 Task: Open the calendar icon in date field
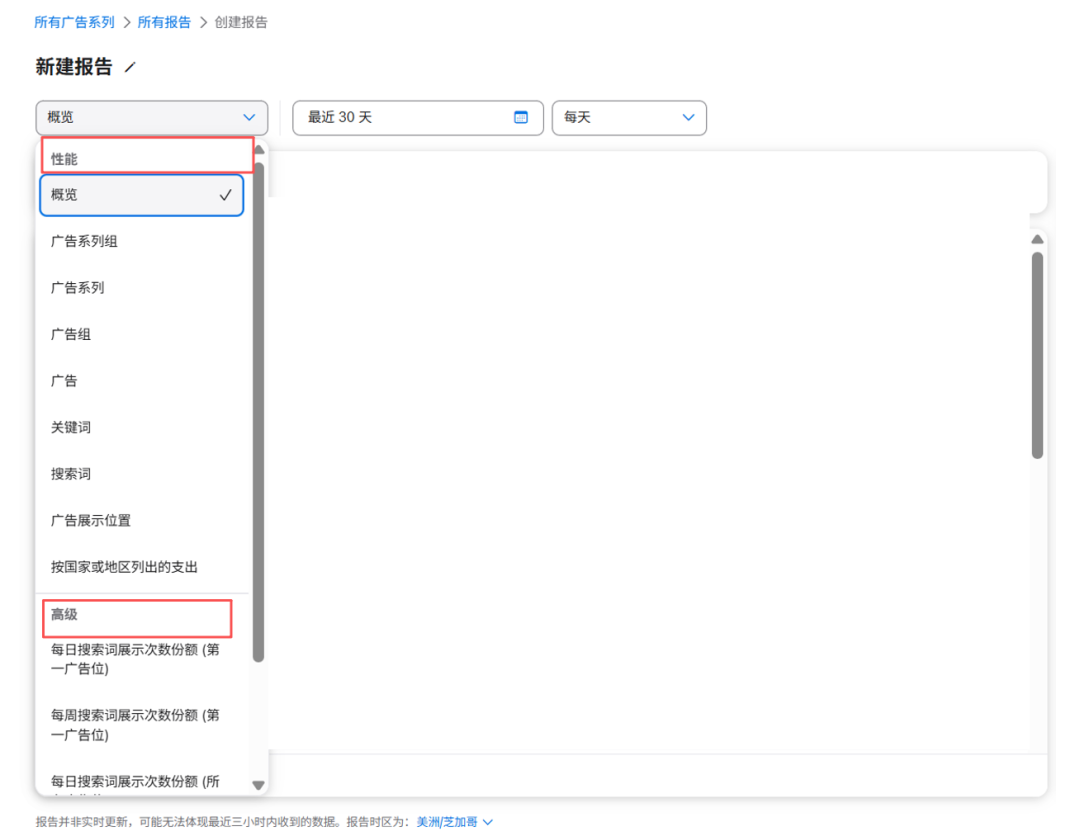point(521,117)
